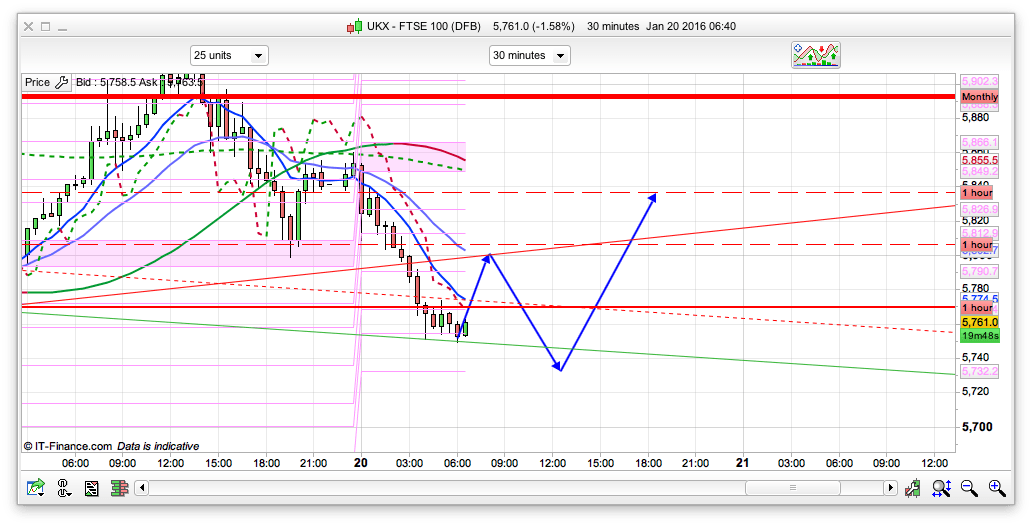The width and height of the screenshot is (1032, 526).
Task: Open the 25 units dropdown
Action: (x=229, y=55)
